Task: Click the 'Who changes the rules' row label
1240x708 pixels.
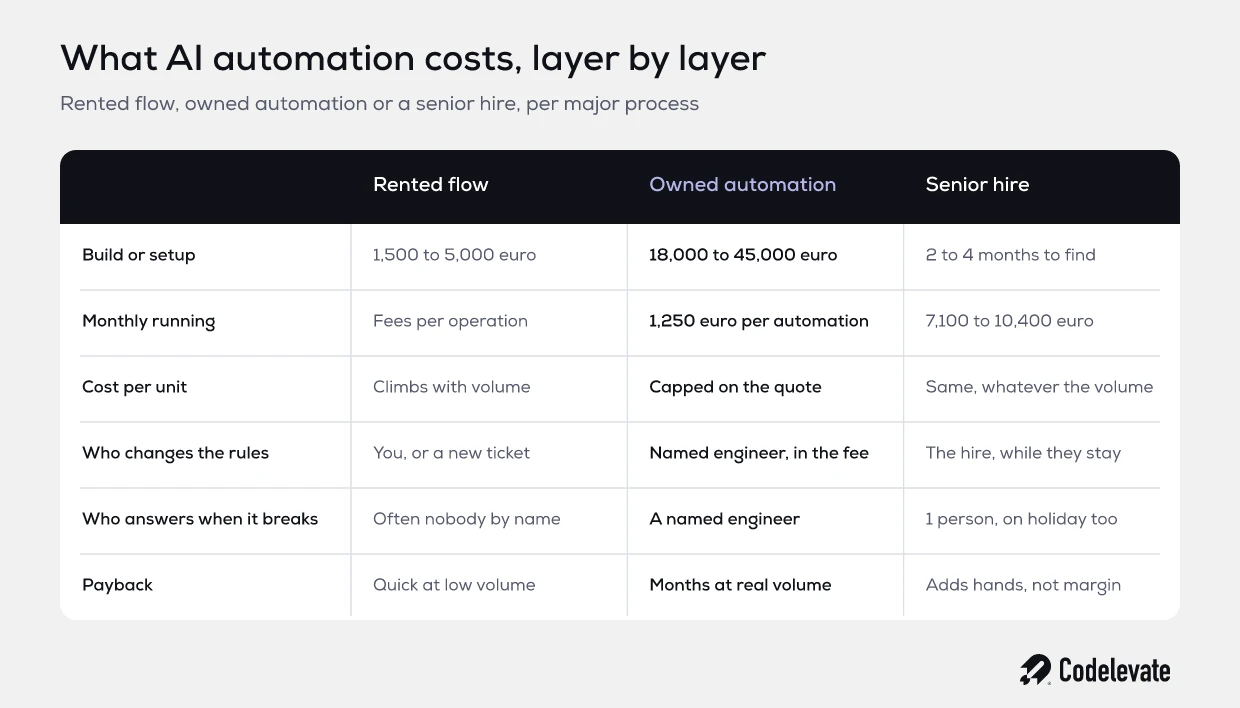Action: click(x=175, y=453)
